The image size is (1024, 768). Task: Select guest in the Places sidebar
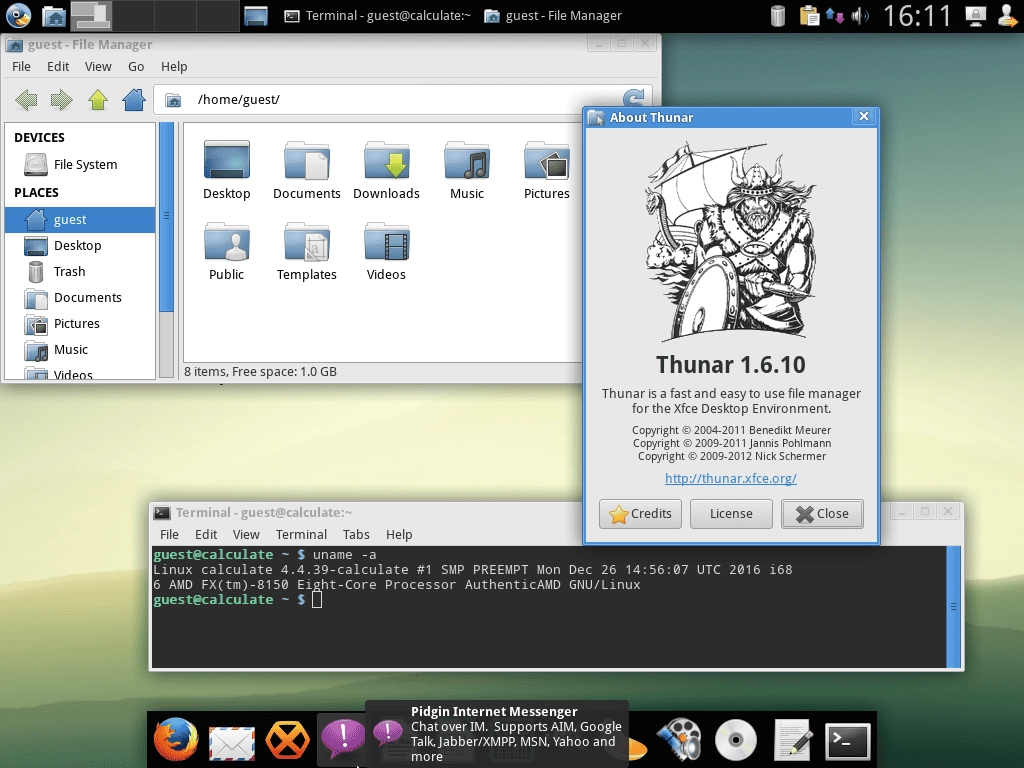point(80,219)
